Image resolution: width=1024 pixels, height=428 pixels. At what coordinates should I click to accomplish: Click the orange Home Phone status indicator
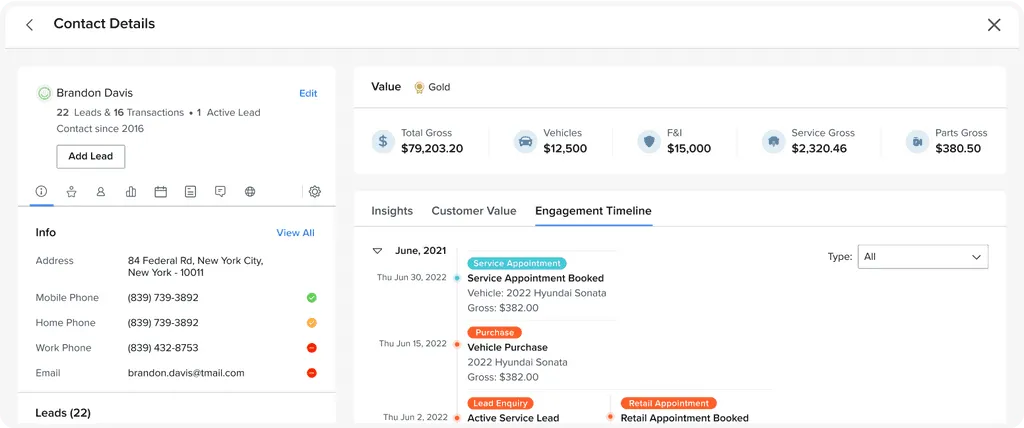tap(311, 323)
